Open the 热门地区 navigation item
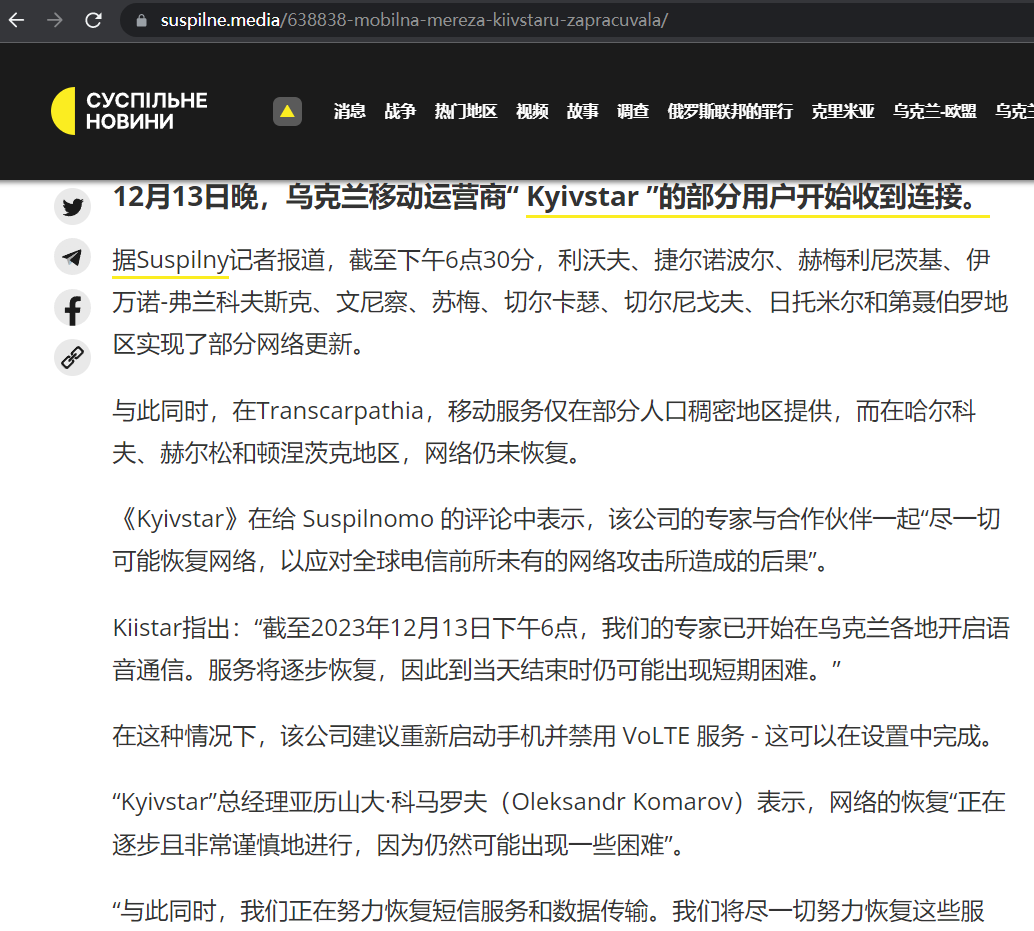The height and width of the screenshot is (931, 1034). click(x=466, y=111)
